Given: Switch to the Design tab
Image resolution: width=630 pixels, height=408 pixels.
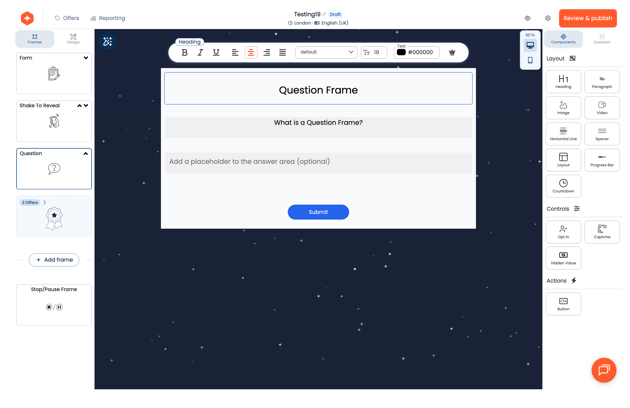Looking at the screenshot, I should tap(73, 39).
